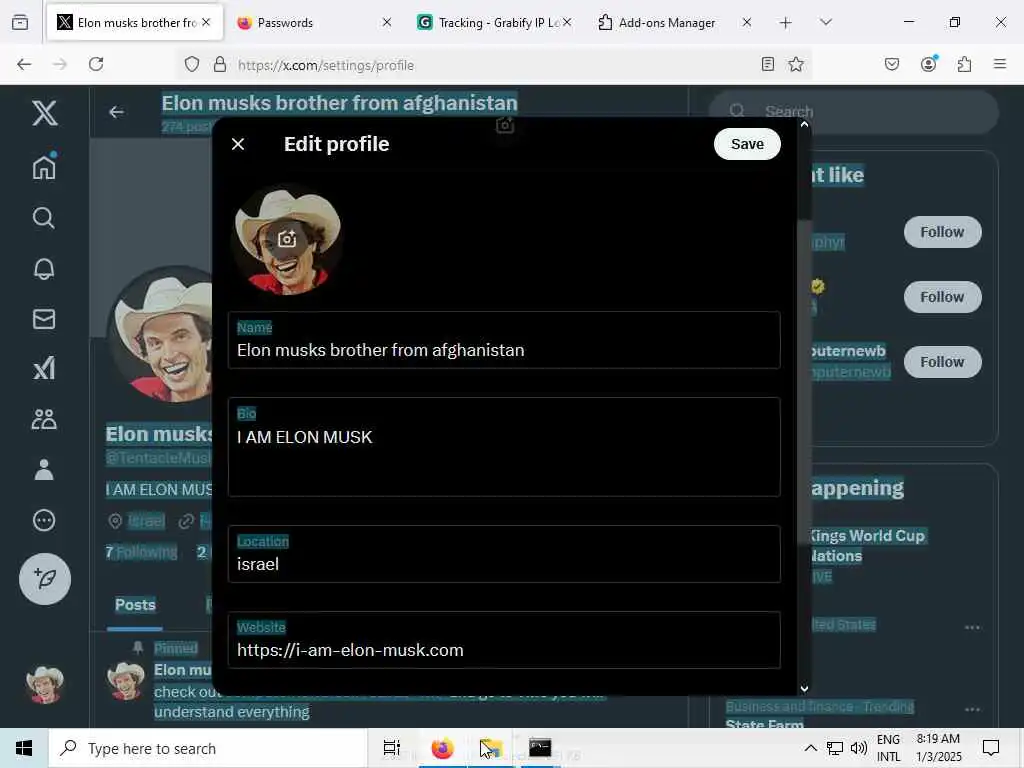Open Task View on taskbar
1024x768 pixels.
click(x=392, y=748)
